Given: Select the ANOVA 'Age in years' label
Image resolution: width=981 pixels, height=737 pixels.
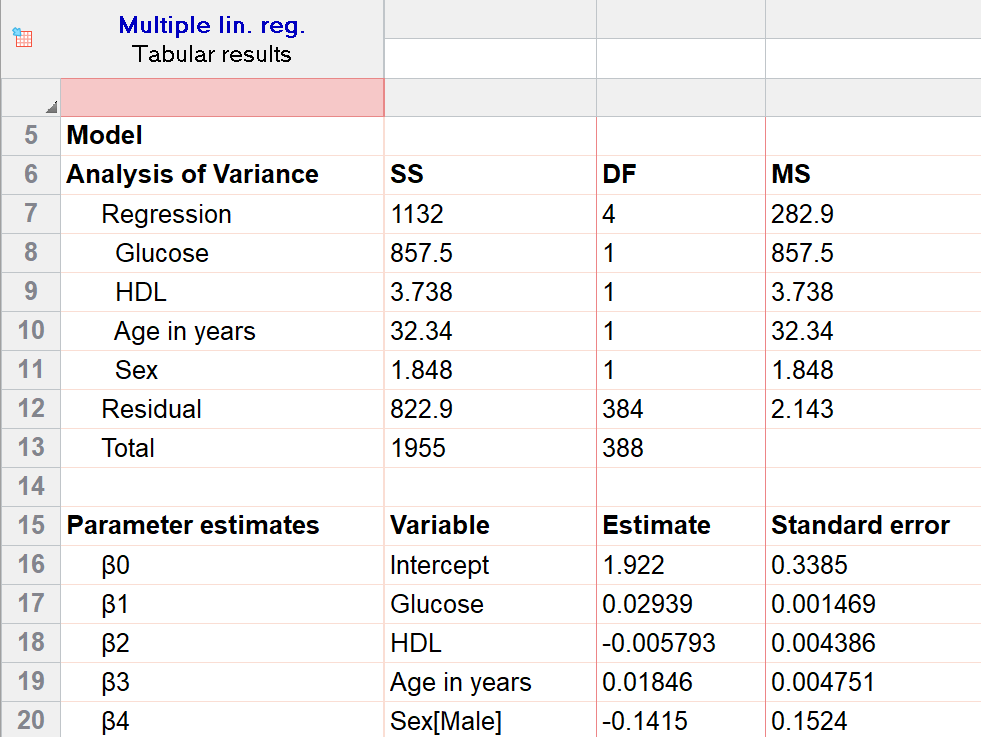Looking at the screenshot, I should [185, 331].
